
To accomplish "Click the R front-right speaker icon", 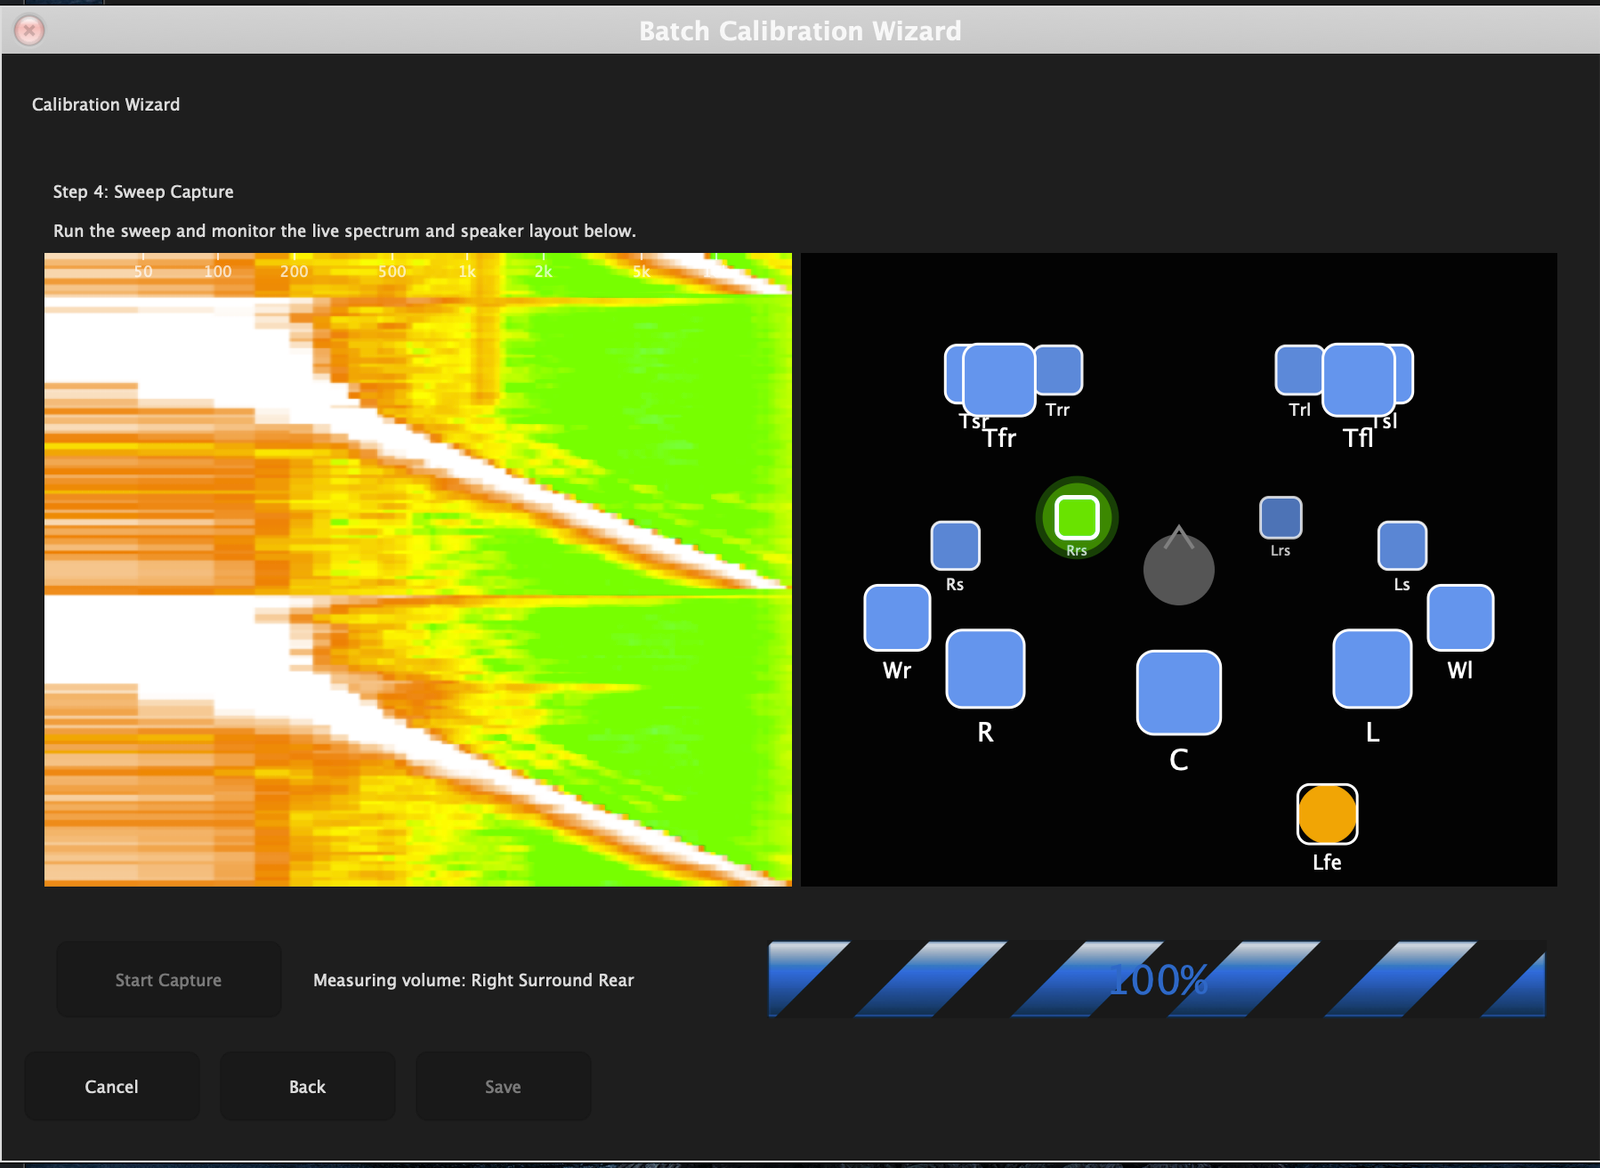I will 985,670.
